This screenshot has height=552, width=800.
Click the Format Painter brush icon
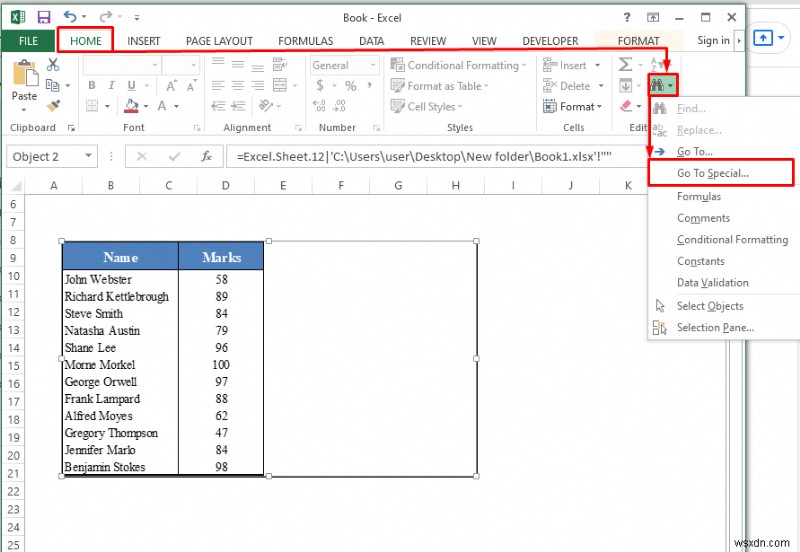(53, 106)
